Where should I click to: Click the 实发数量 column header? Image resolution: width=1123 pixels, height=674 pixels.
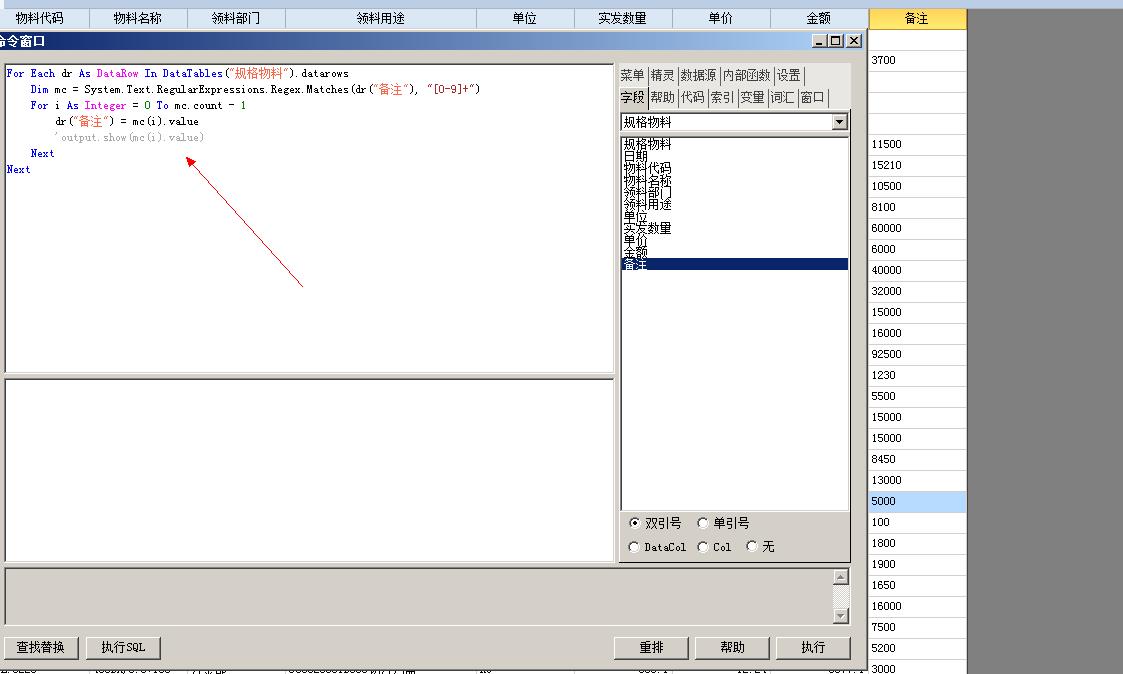623,19
